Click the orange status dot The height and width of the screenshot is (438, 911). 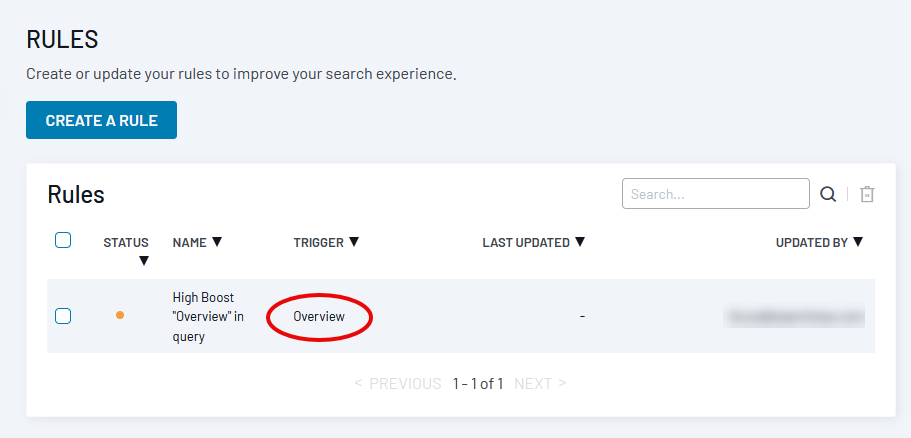click(x=120, y=316)
